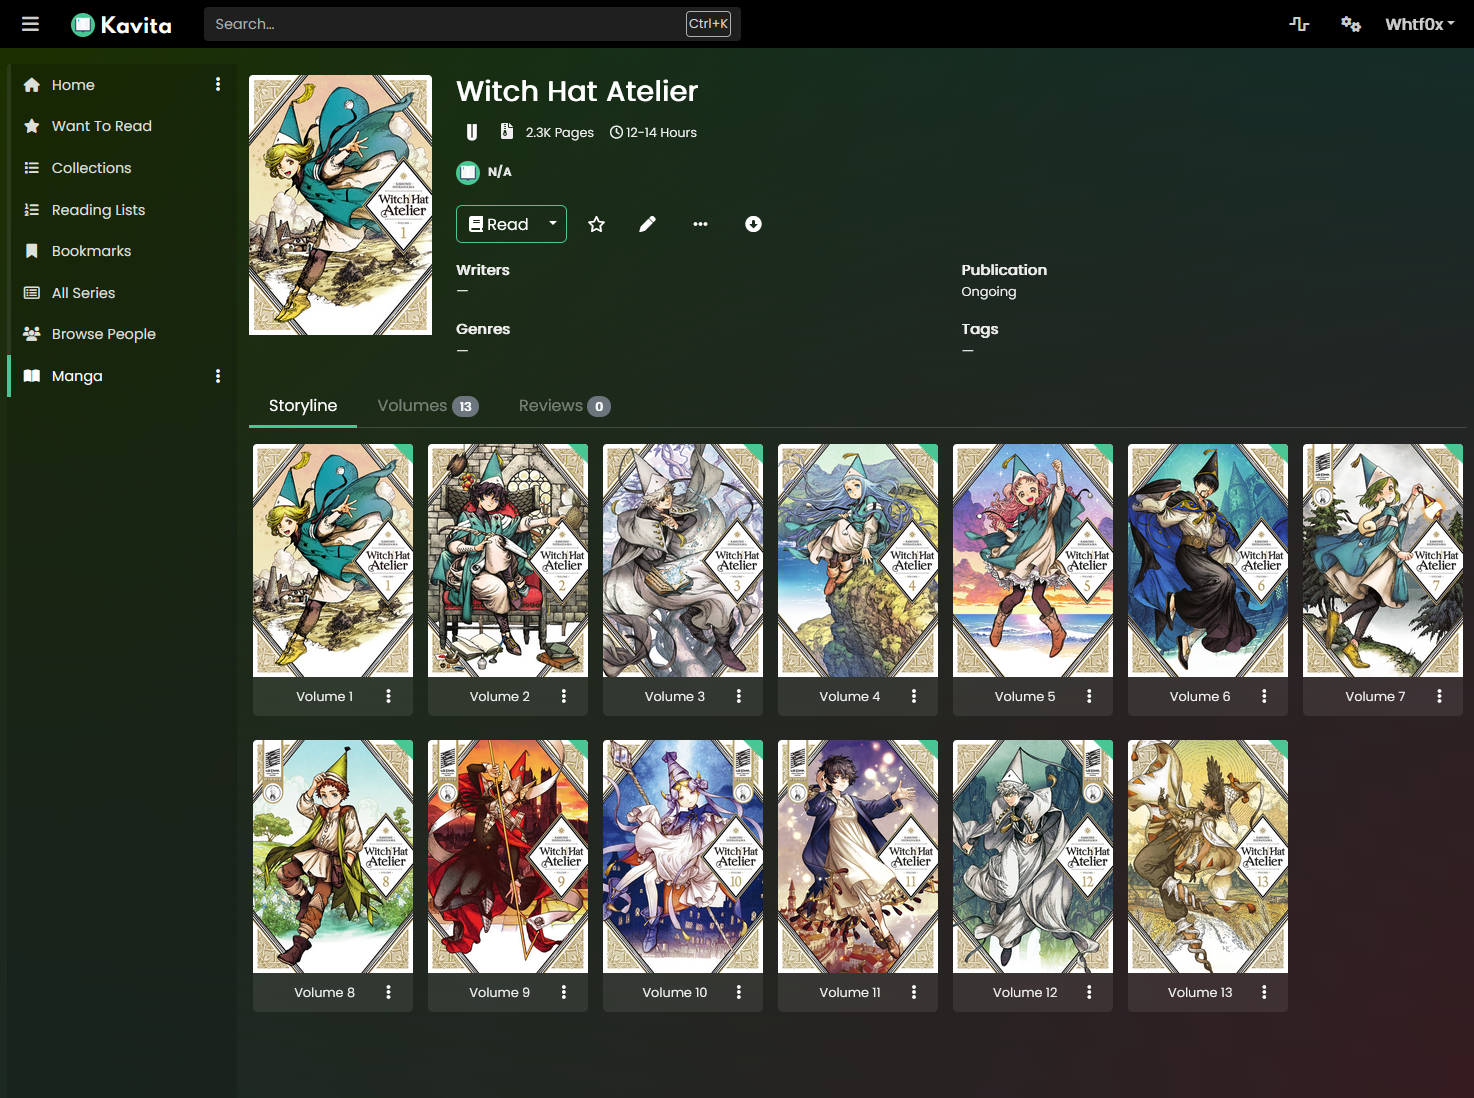Open the activity pulse icon in header

(x=1299, y=24)
